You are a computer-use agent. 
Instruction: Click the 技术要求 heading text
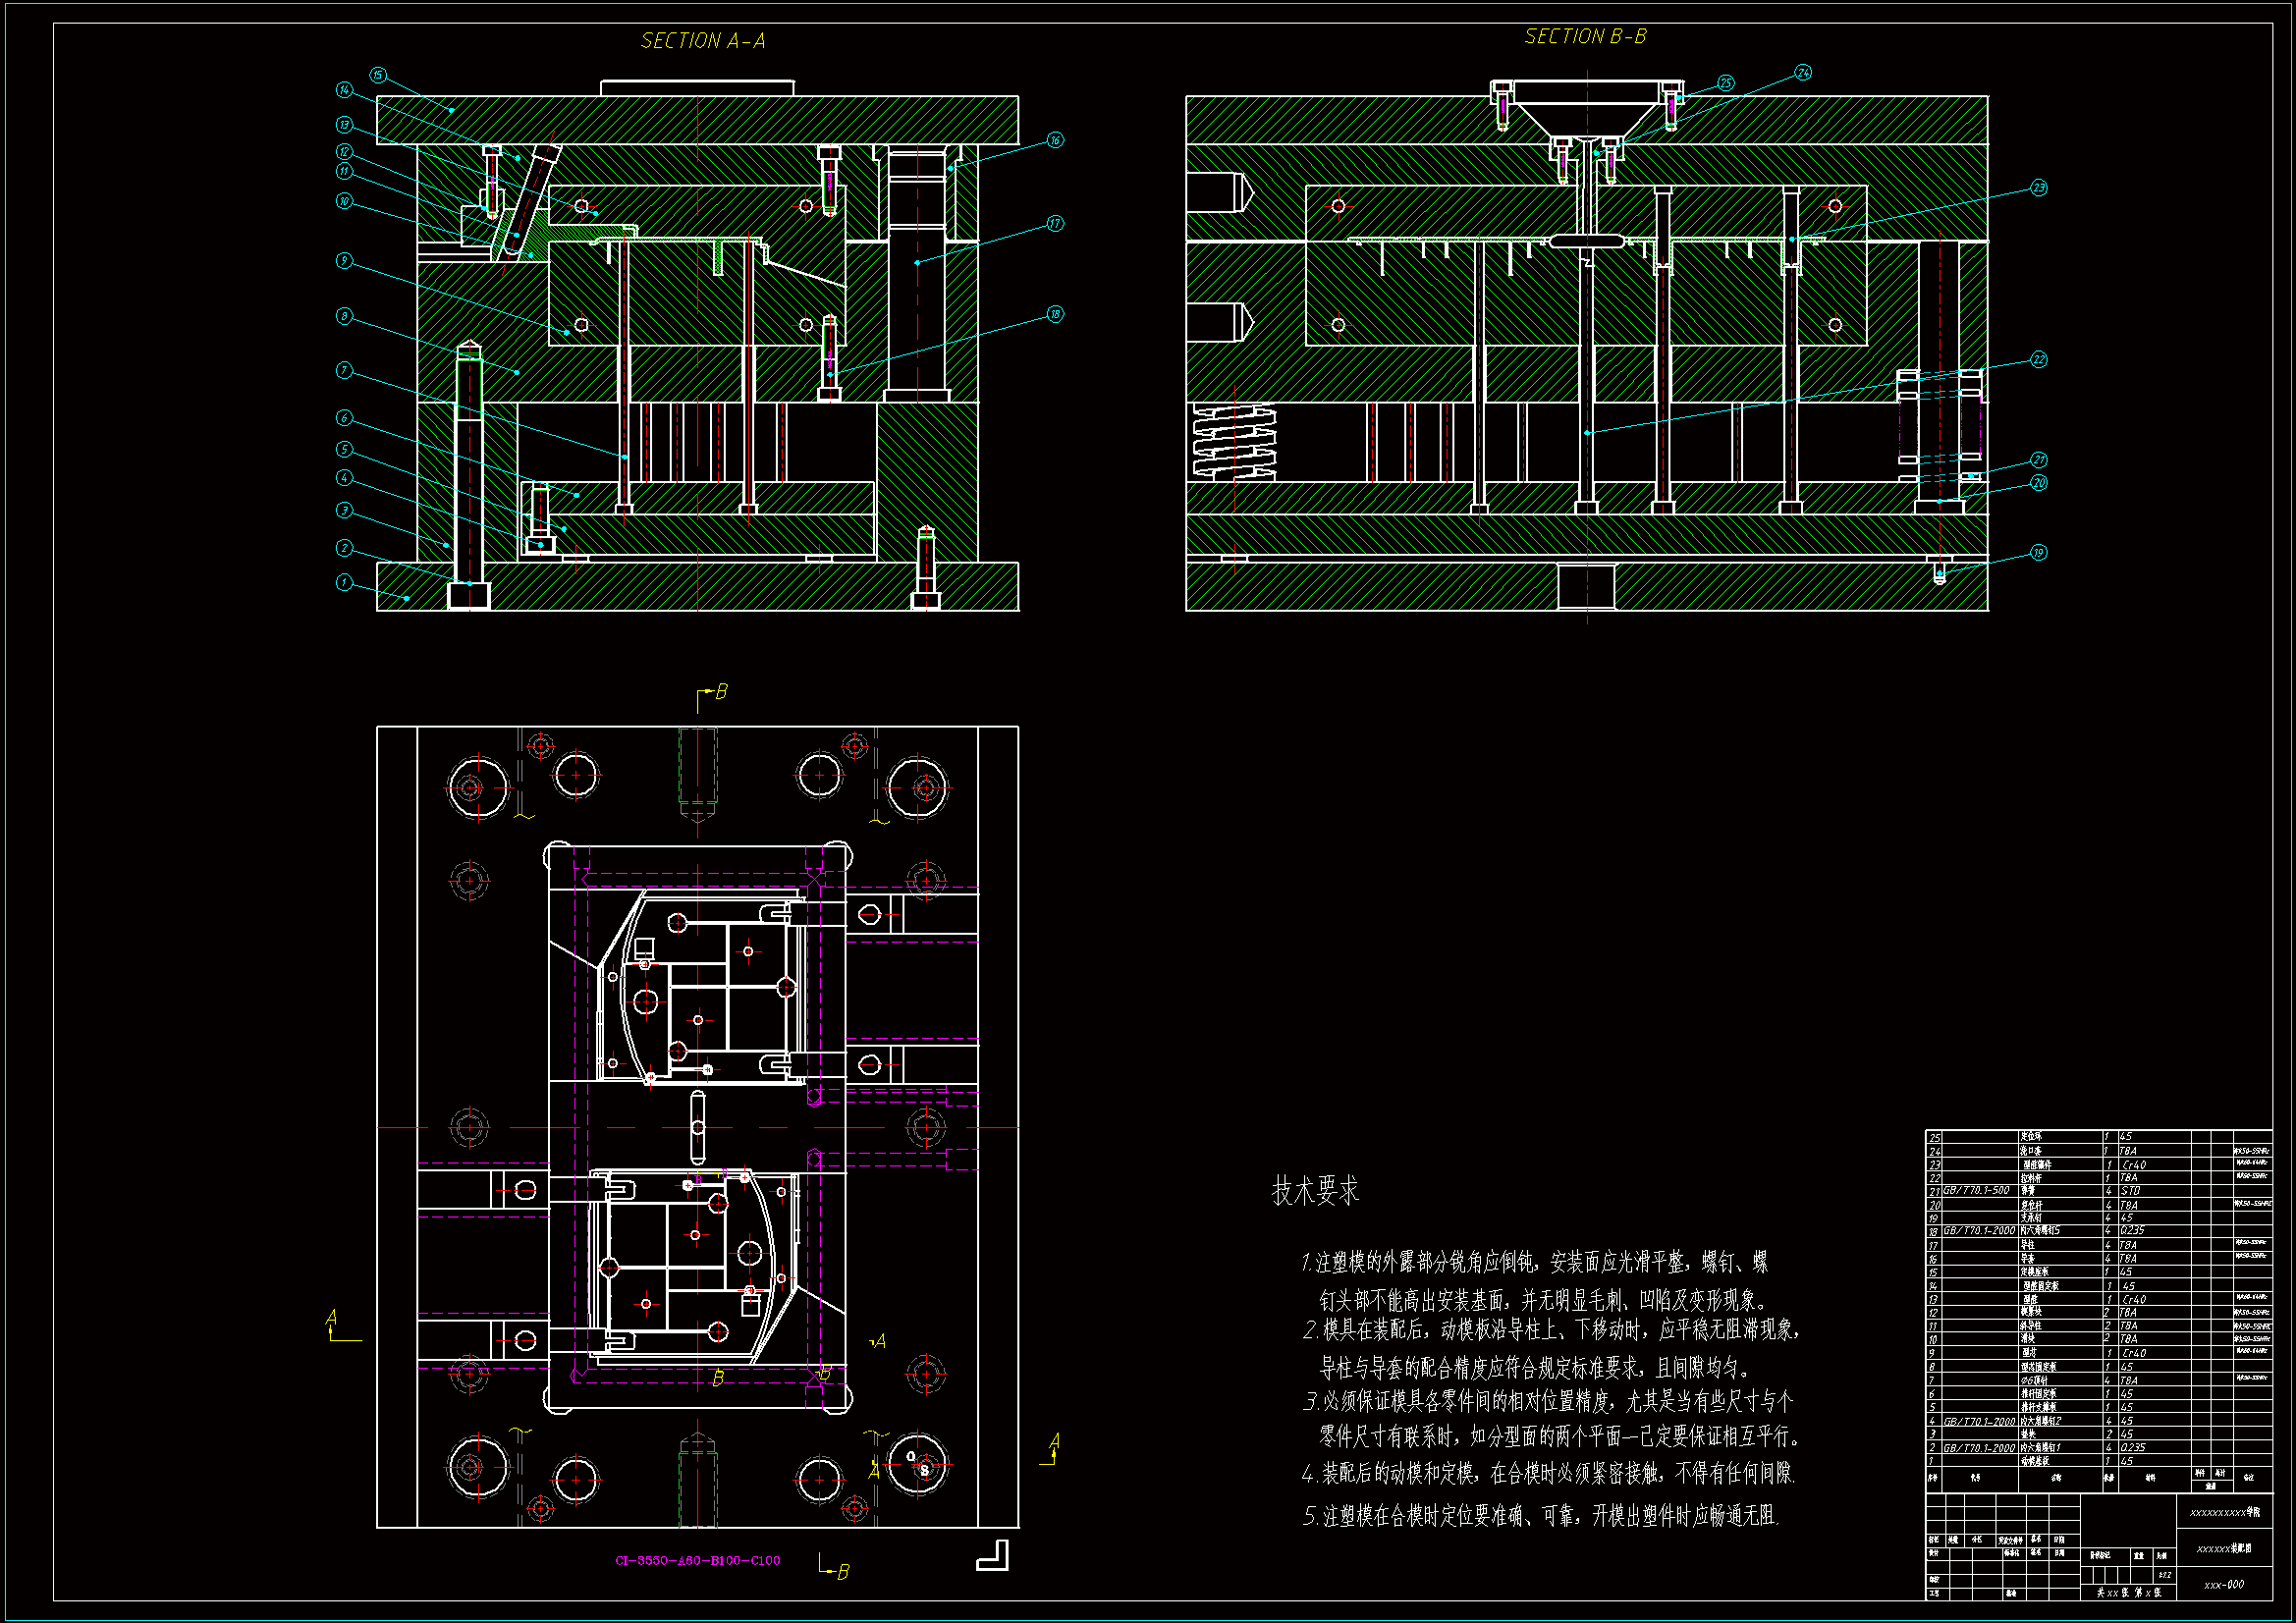[x=1314, y=1191]
